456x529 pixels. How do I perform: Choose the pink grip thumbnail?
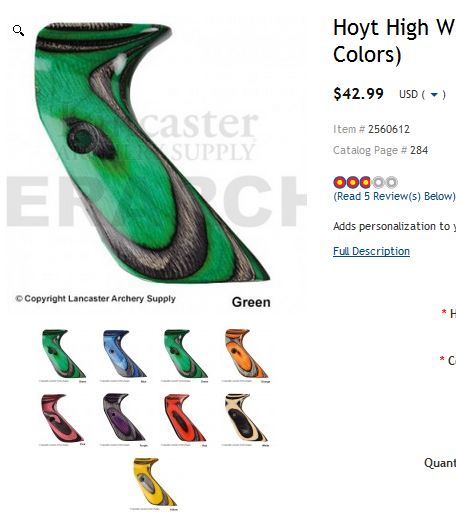click(x=63, y=419)
